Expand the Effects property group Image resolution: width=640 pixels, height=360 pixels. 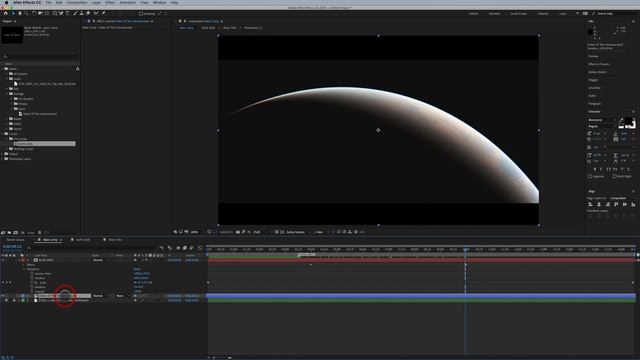click(x=24, y=264)
